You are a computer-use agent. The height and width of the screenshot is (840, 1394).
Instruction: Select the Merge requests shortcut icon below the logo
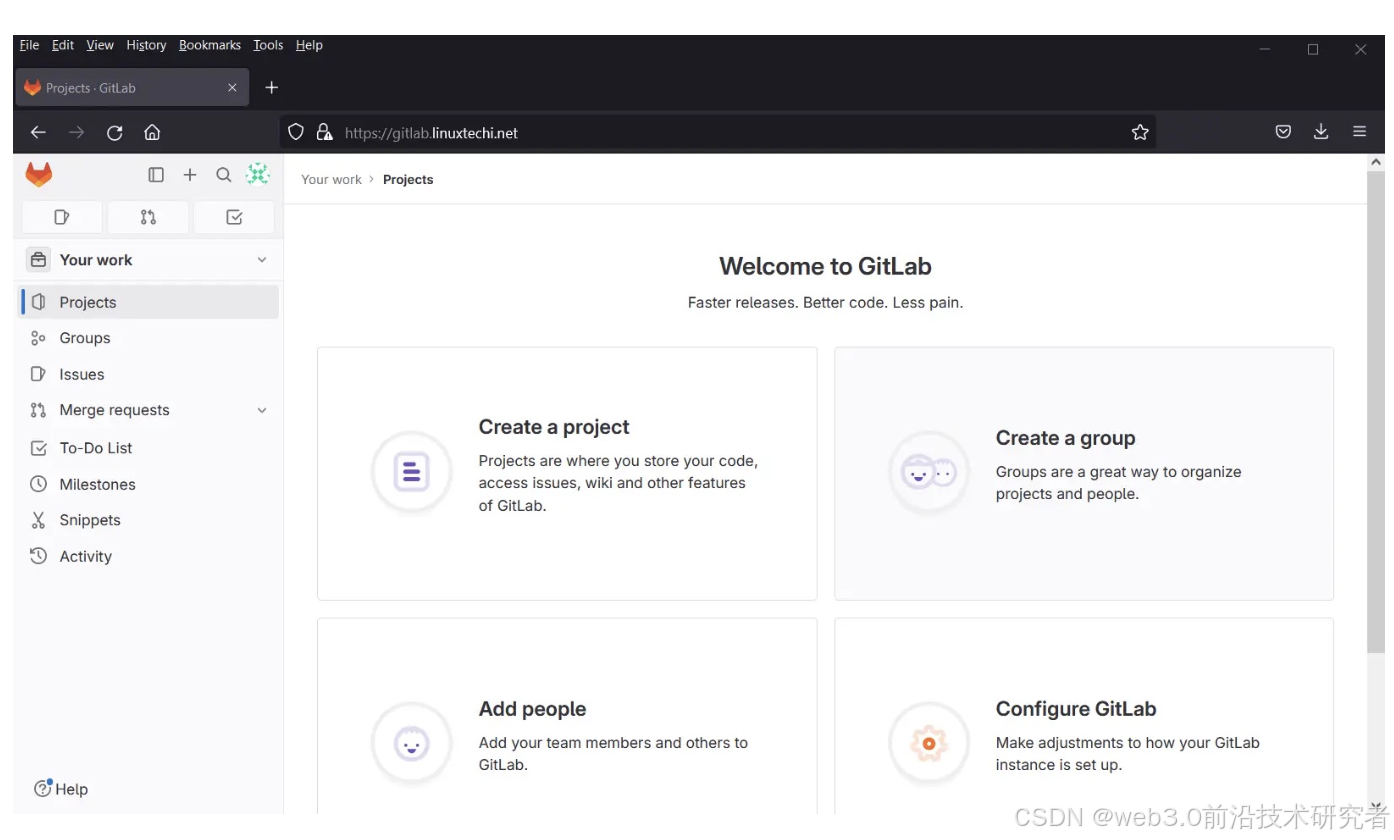(147, 216)
